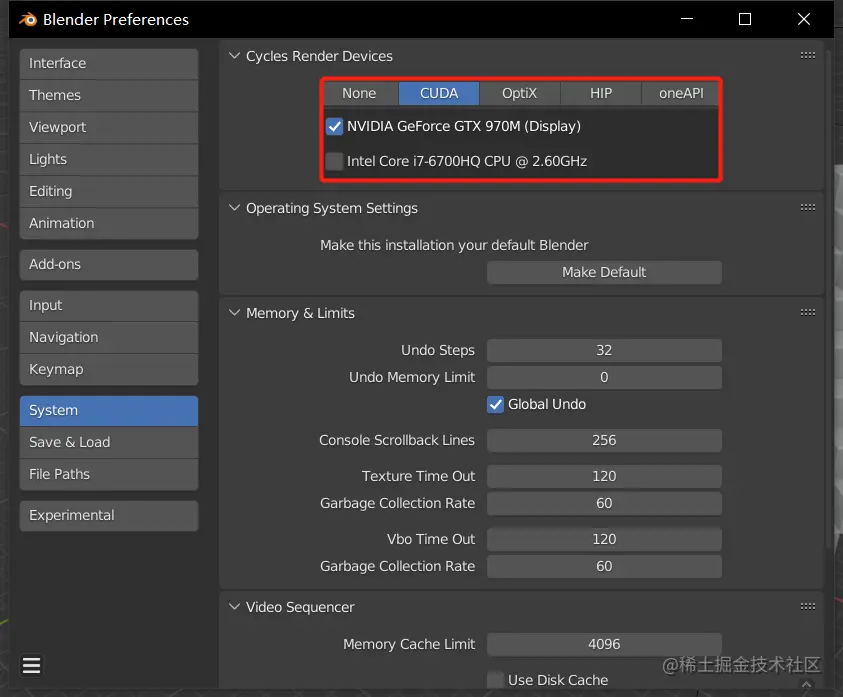Click the Undo Steps value field
The width and height of the screenshot is (843, 697).
pos(604,351)
